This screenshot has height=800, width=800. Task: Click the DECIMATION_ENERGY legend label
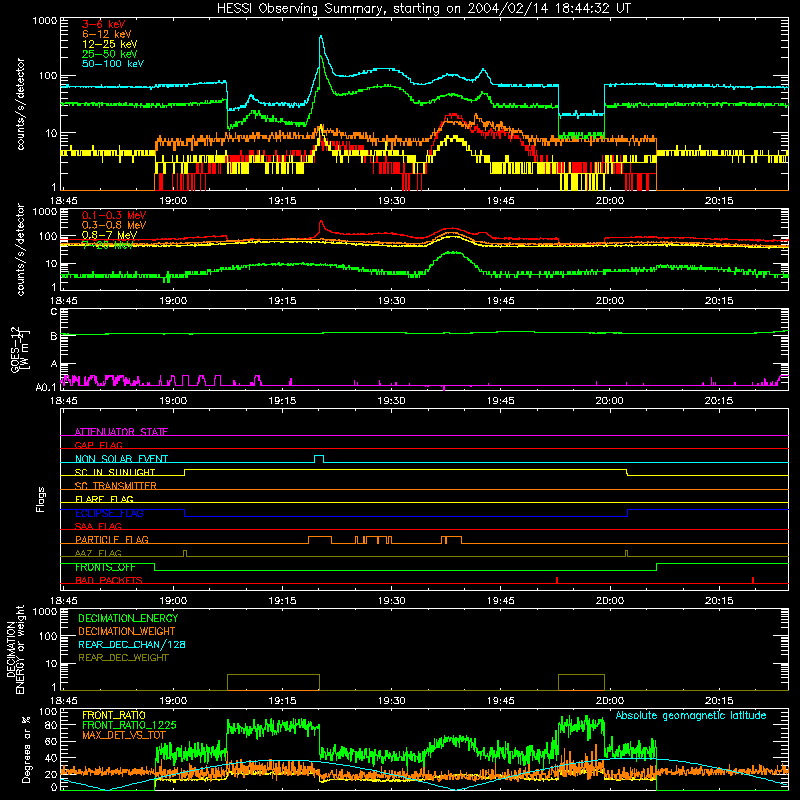coord(128,618)
